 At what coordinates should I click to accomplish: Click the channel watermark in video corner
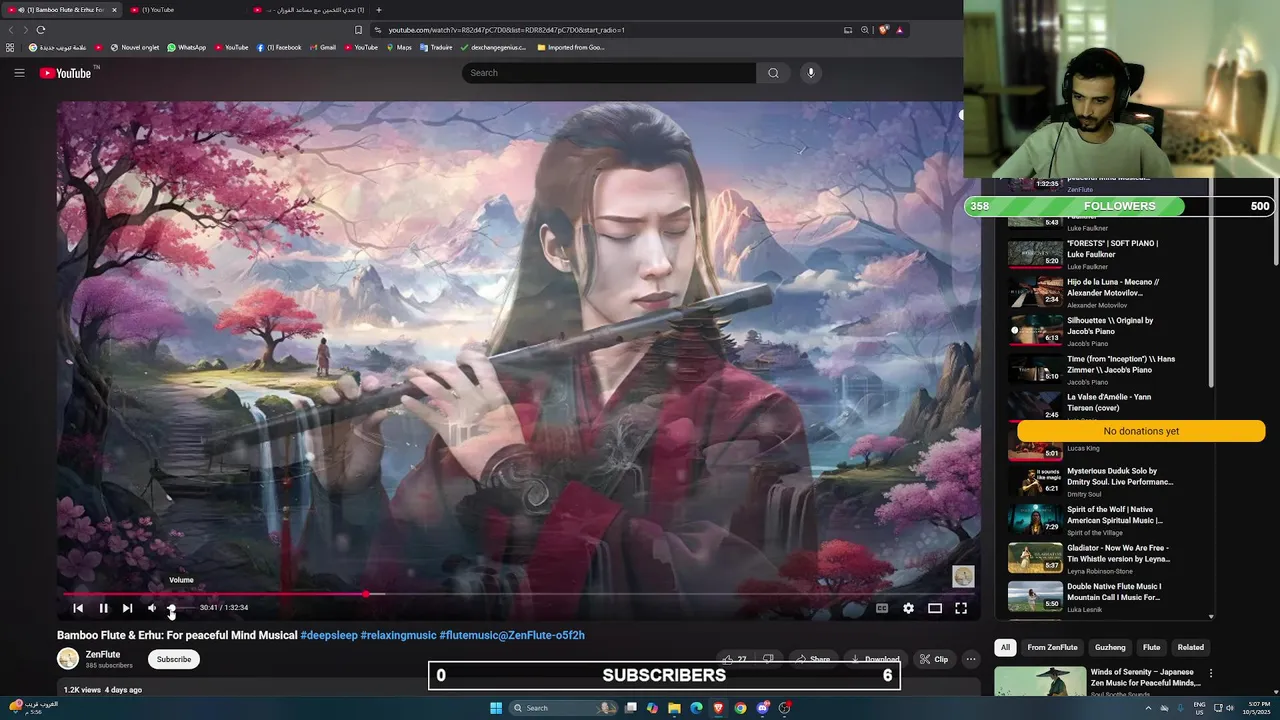tap(963, 576)
